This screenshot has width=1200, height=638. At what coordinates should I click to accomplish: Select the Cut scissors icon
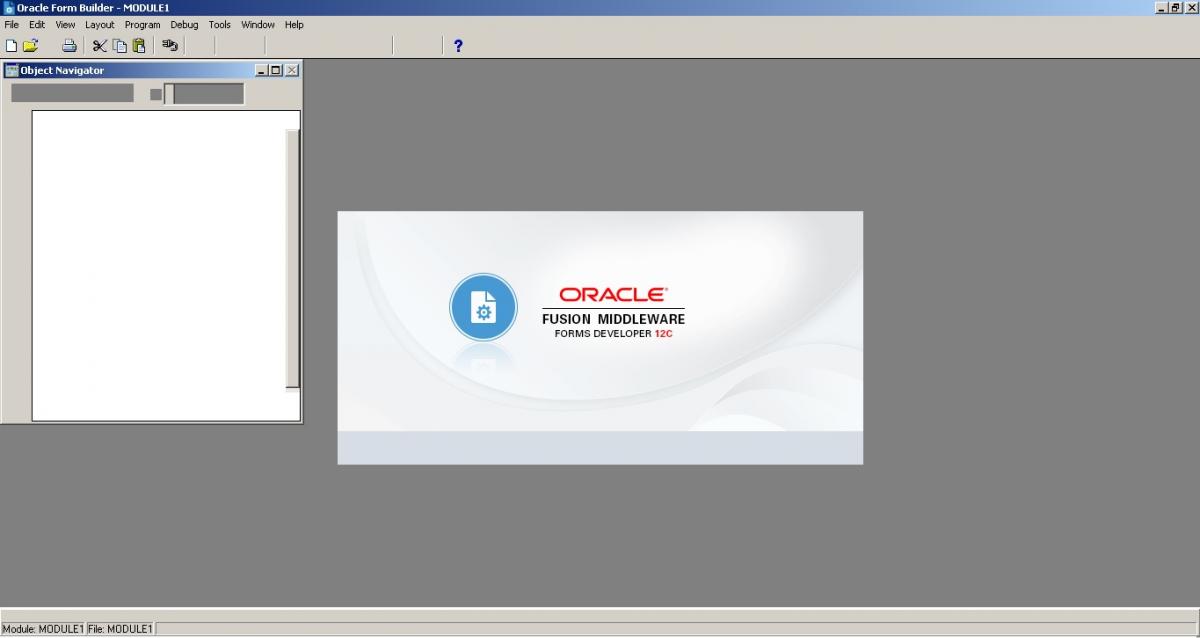(x=99, y=45)
